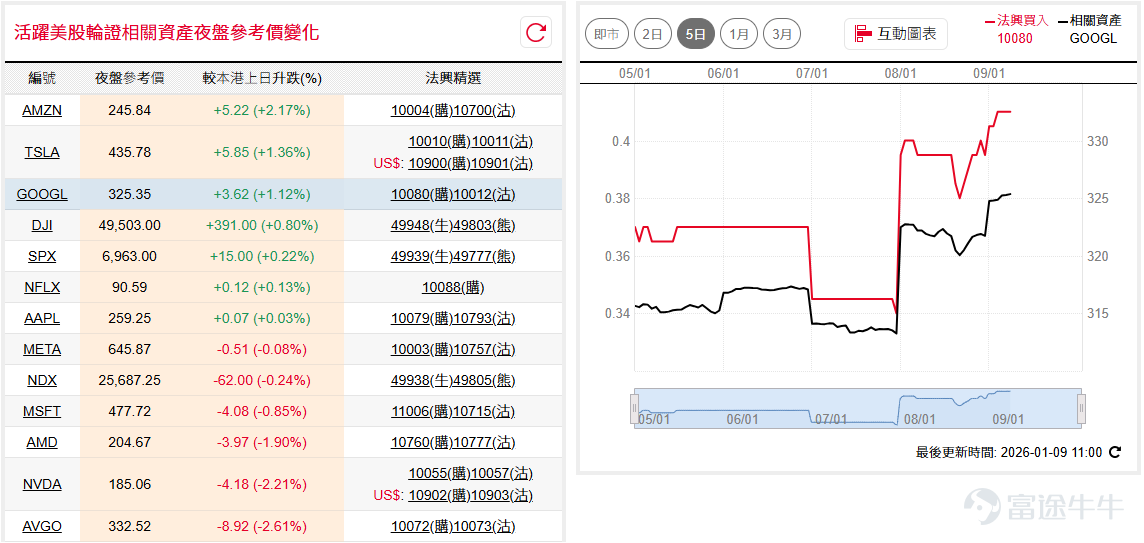This screenshot has width=1144, height=543.
Task: Open bull contract 49939(牛) for SPX
Action: 422,257
